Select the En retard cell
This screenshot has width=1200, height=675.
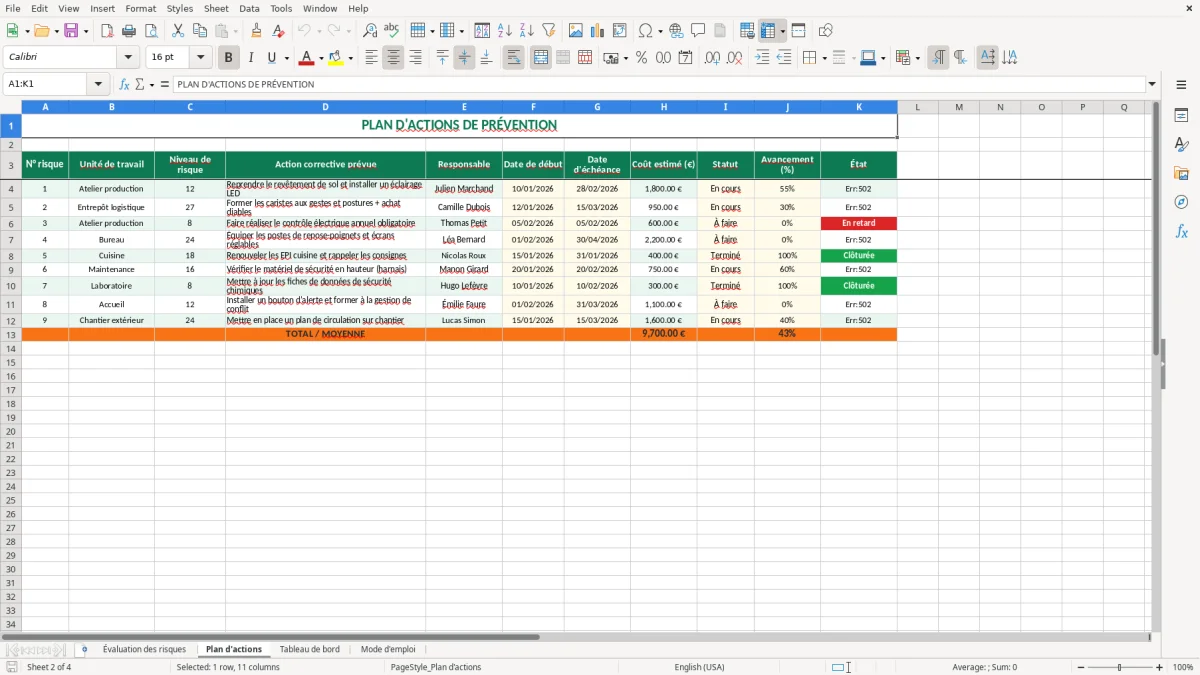tap(858, 223)
